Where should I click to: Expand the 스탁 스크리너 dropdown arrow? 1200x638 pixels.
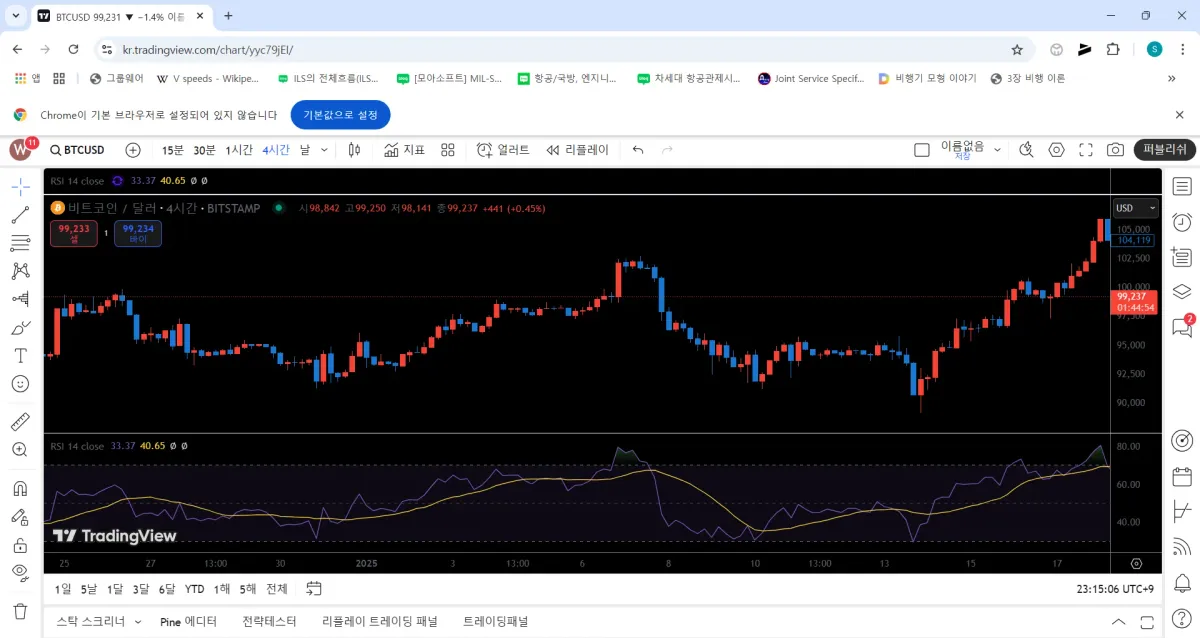pyautogui.click(x=138, y=622)
